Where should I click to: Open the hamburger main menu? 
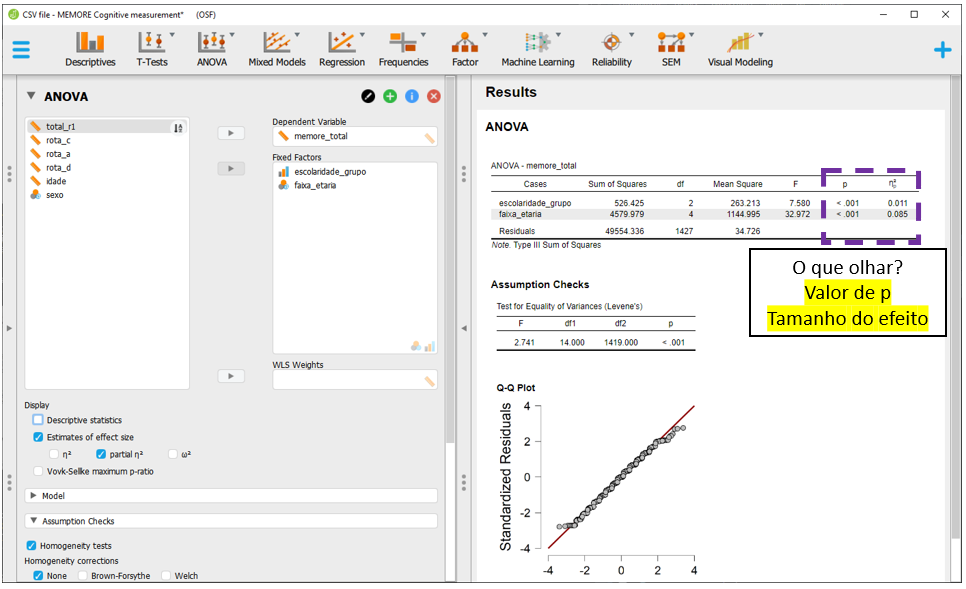[x=21, y=50]
